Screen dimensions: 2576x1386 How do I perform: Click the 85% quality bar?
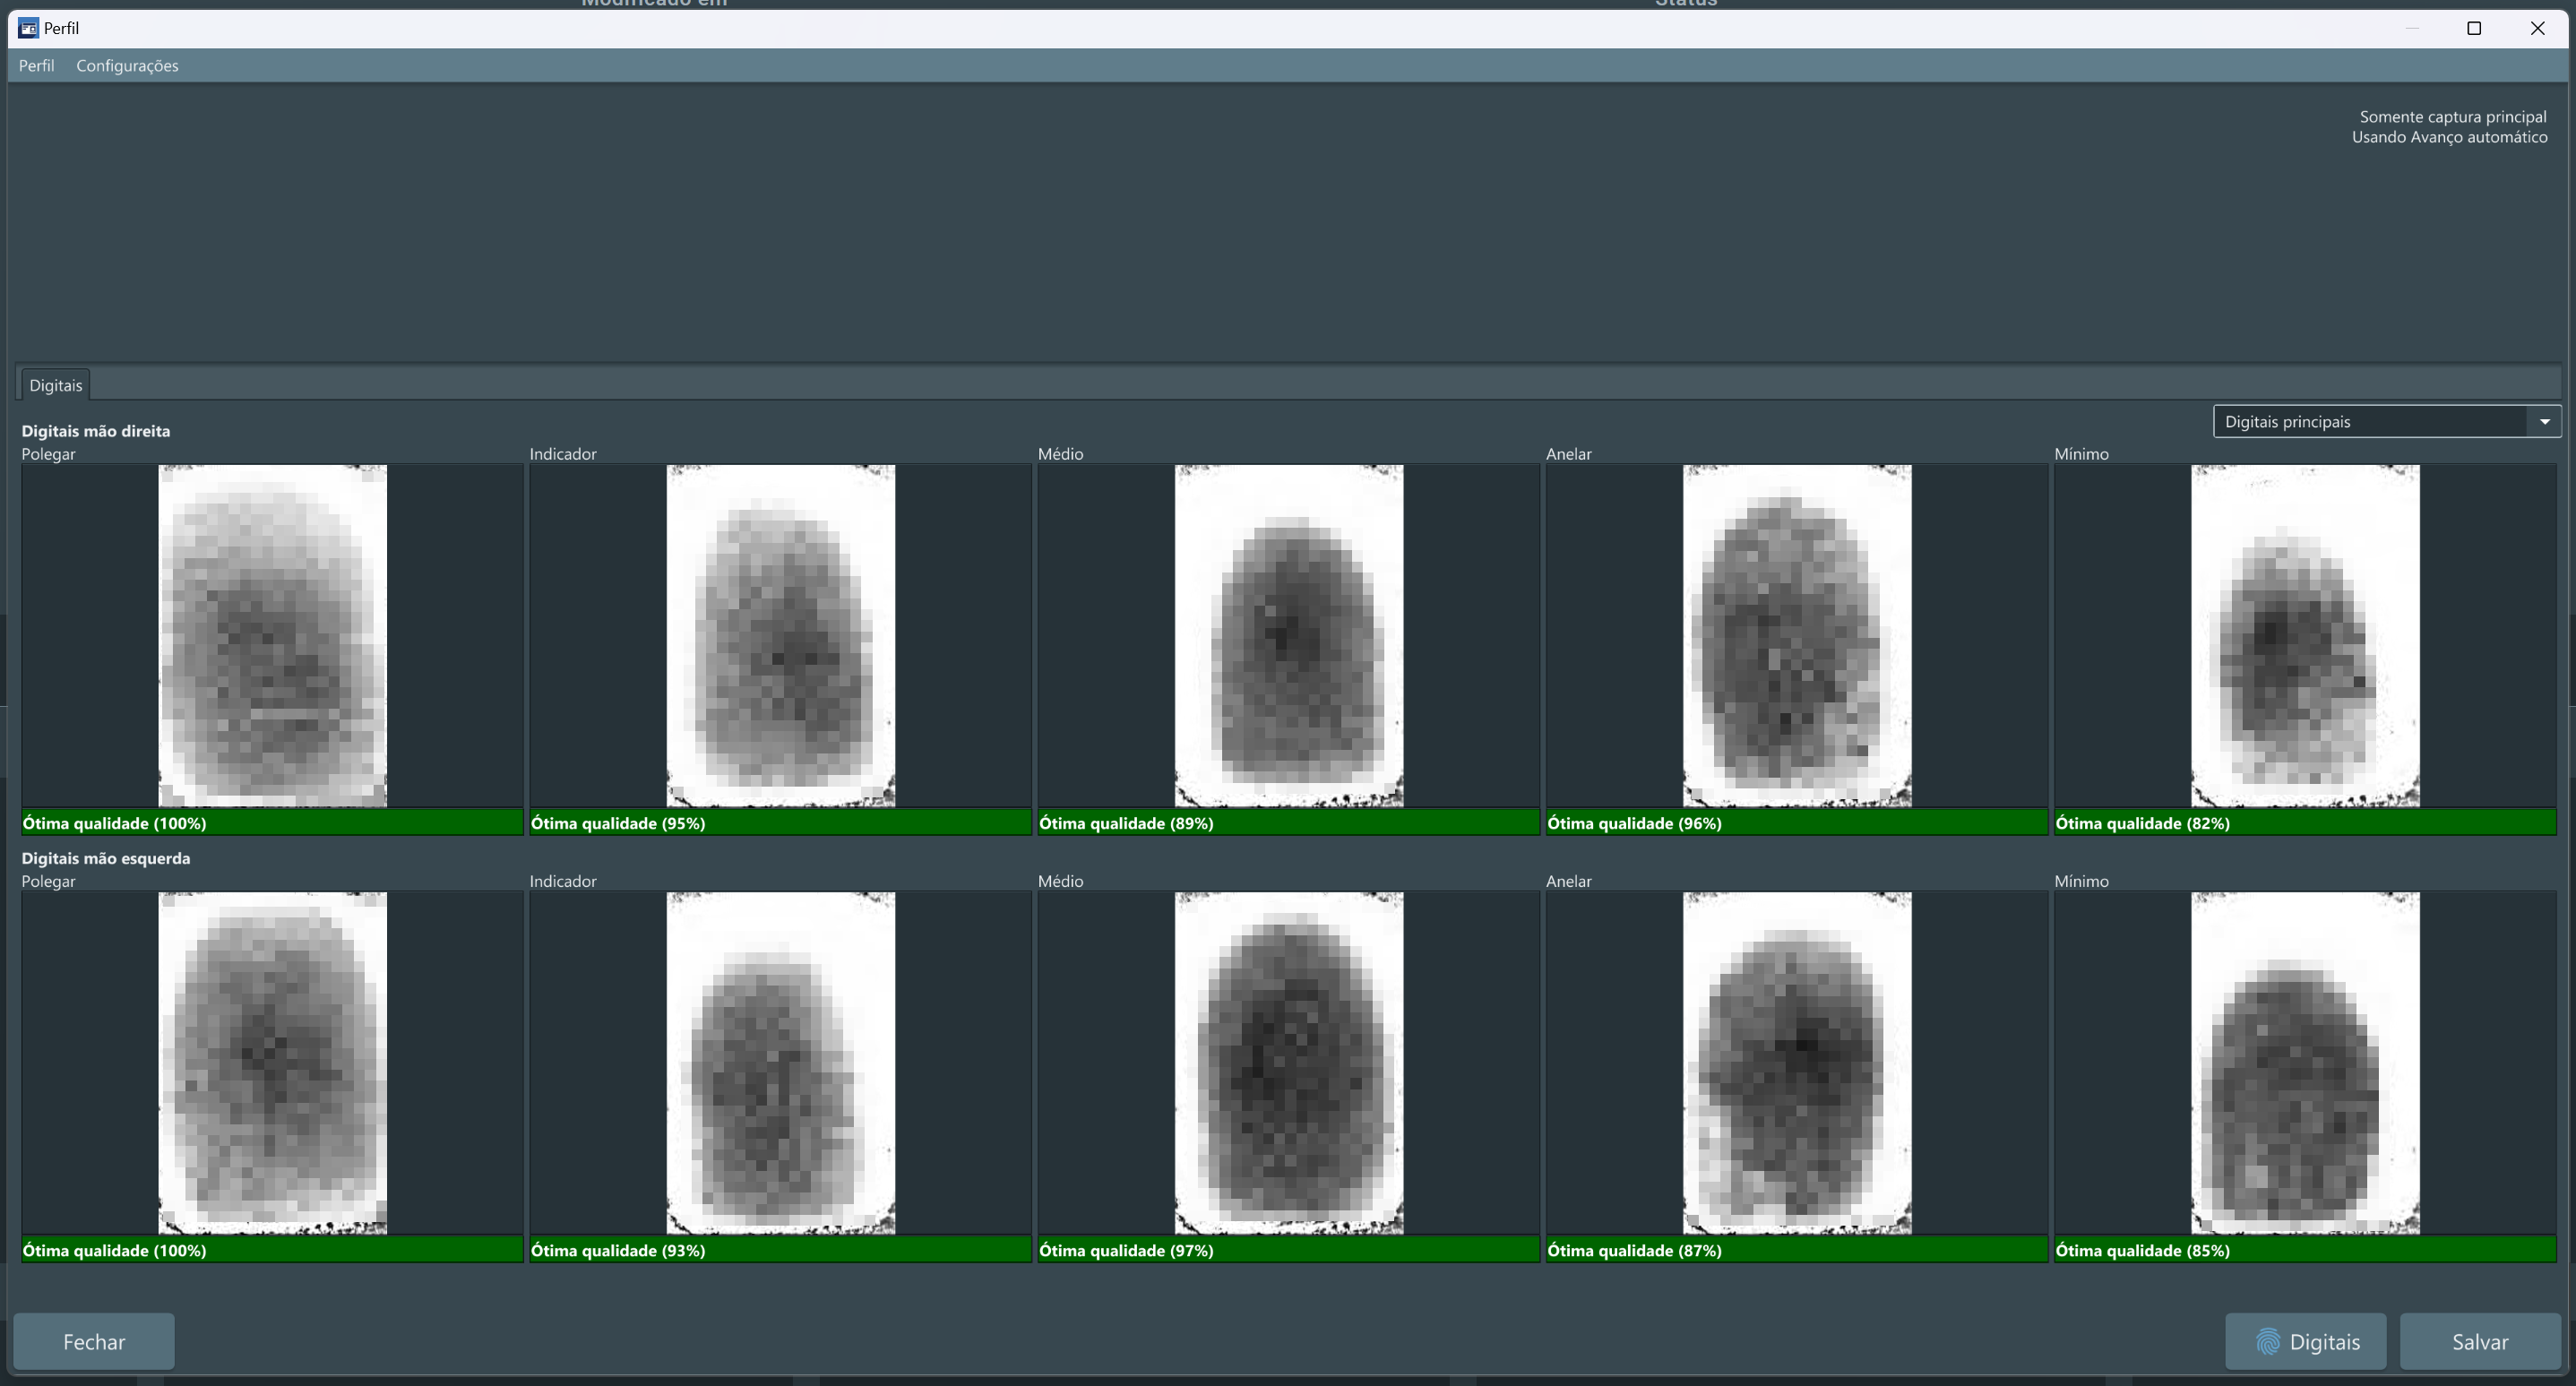tap(2305, 1250)
